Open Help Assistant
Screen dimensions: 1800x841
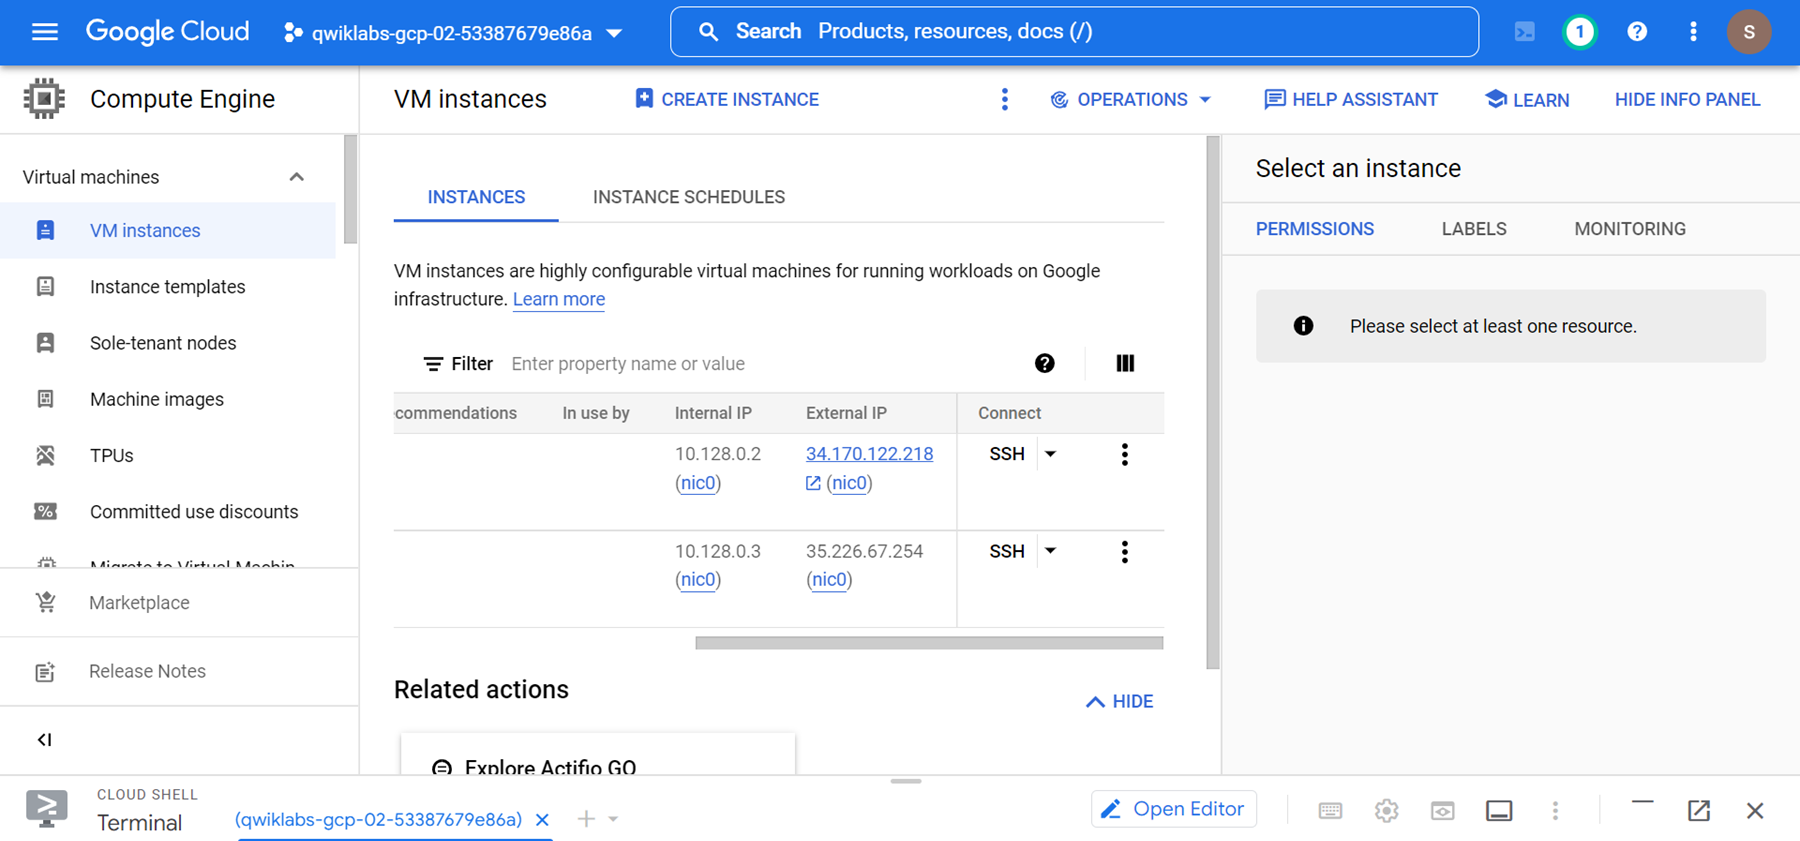[1351, 99]
